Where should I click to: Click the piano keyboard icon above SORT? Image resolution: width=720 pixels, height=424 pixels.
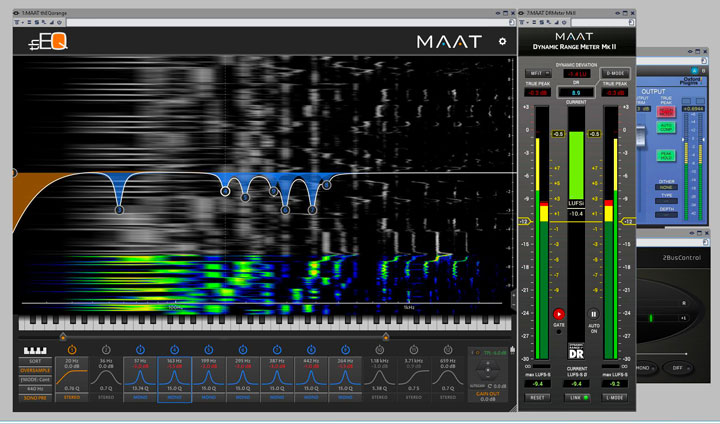pyautogui.click(x=34, y=349)
